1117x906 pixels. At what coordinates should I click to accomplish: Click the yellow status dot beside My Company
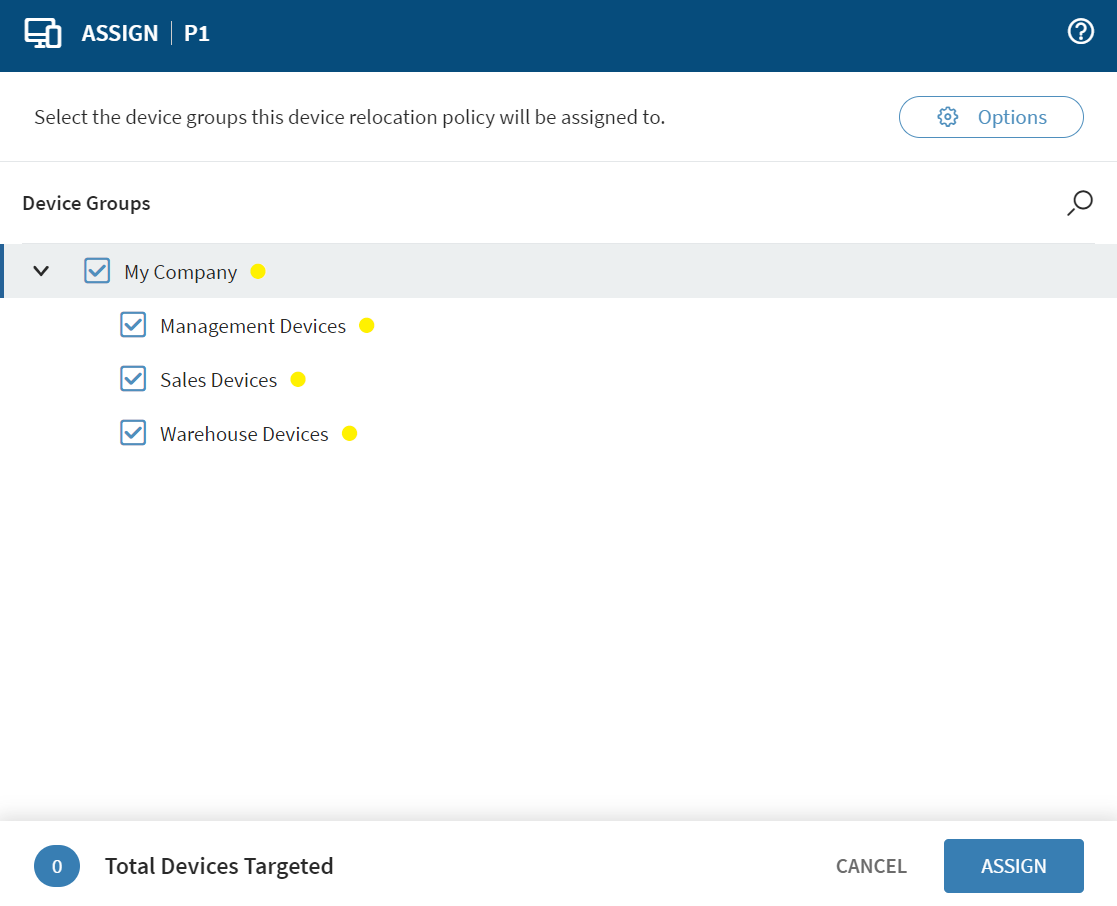[x=258, y=271]
